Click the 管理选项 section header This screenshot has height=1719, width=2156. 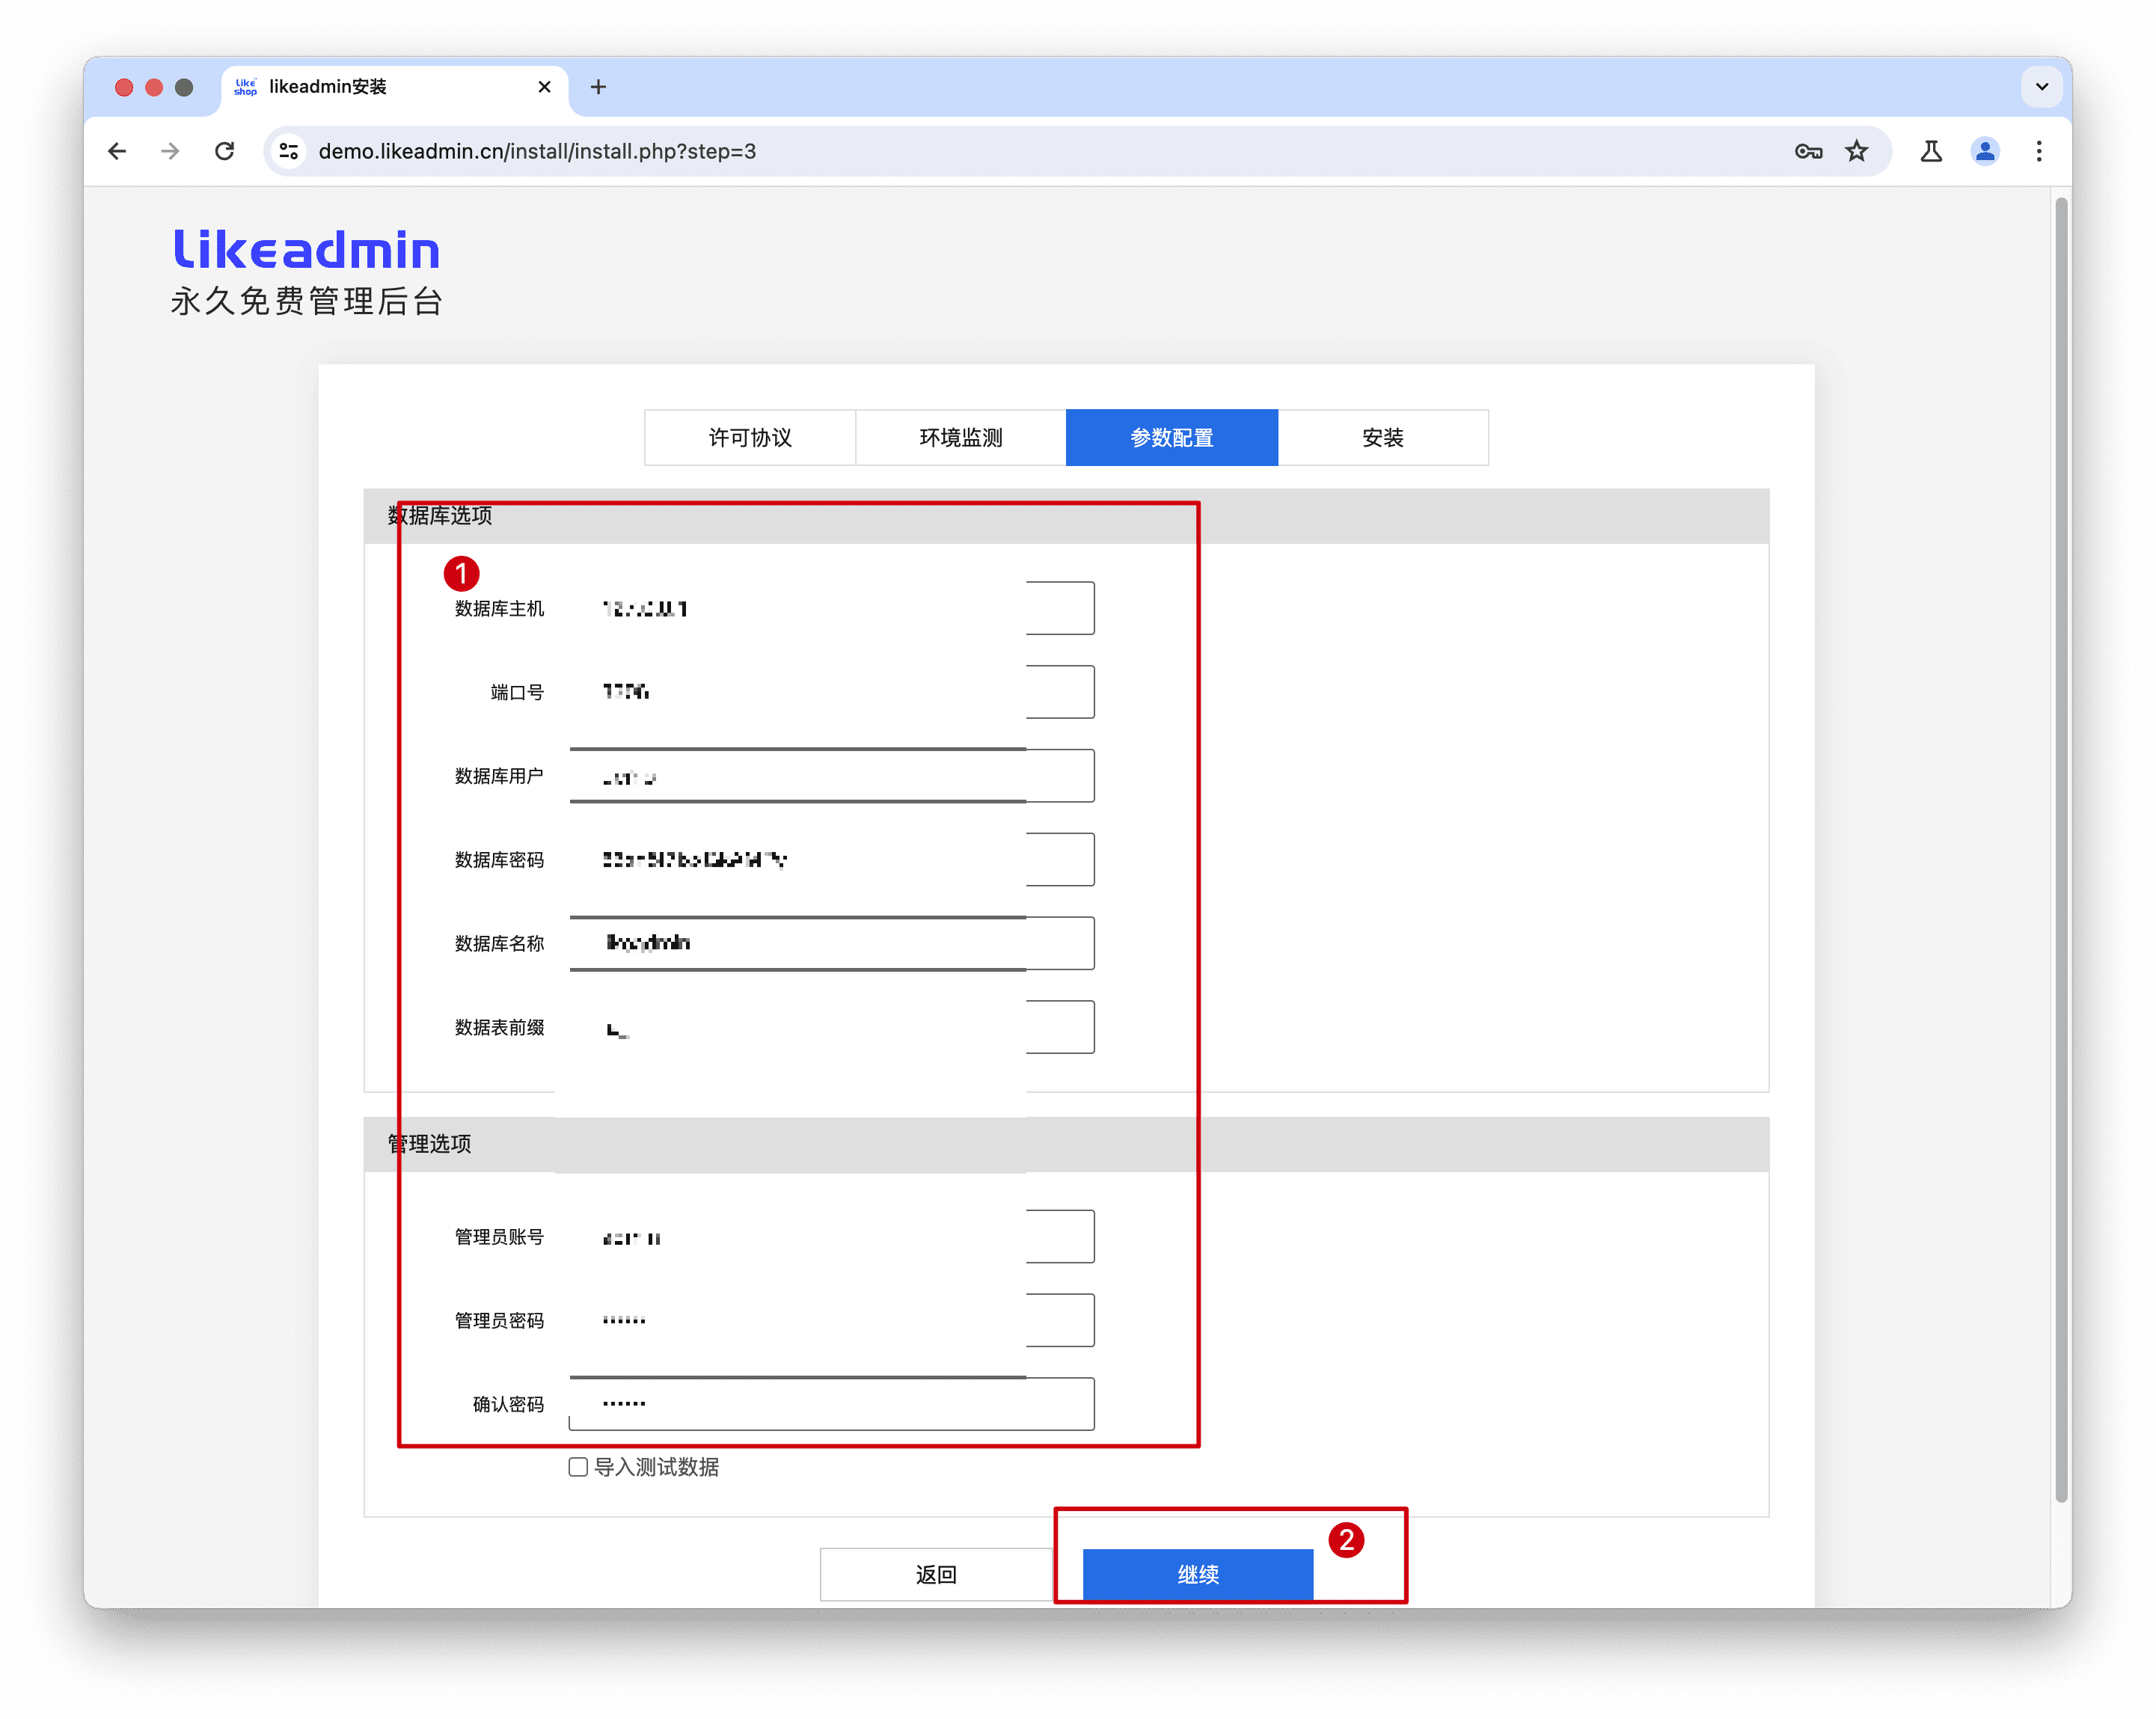point(1067,1144)
